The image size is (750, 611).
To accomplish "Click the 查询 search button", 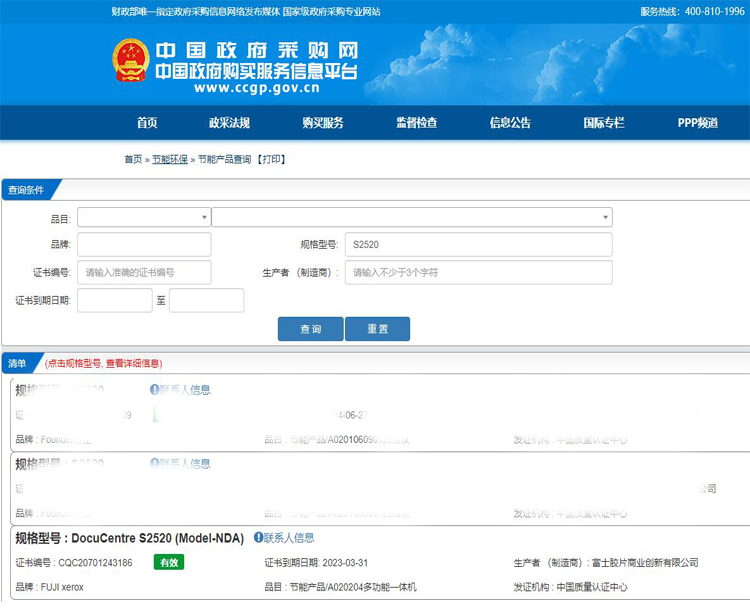I will click(x=310, y=329).
